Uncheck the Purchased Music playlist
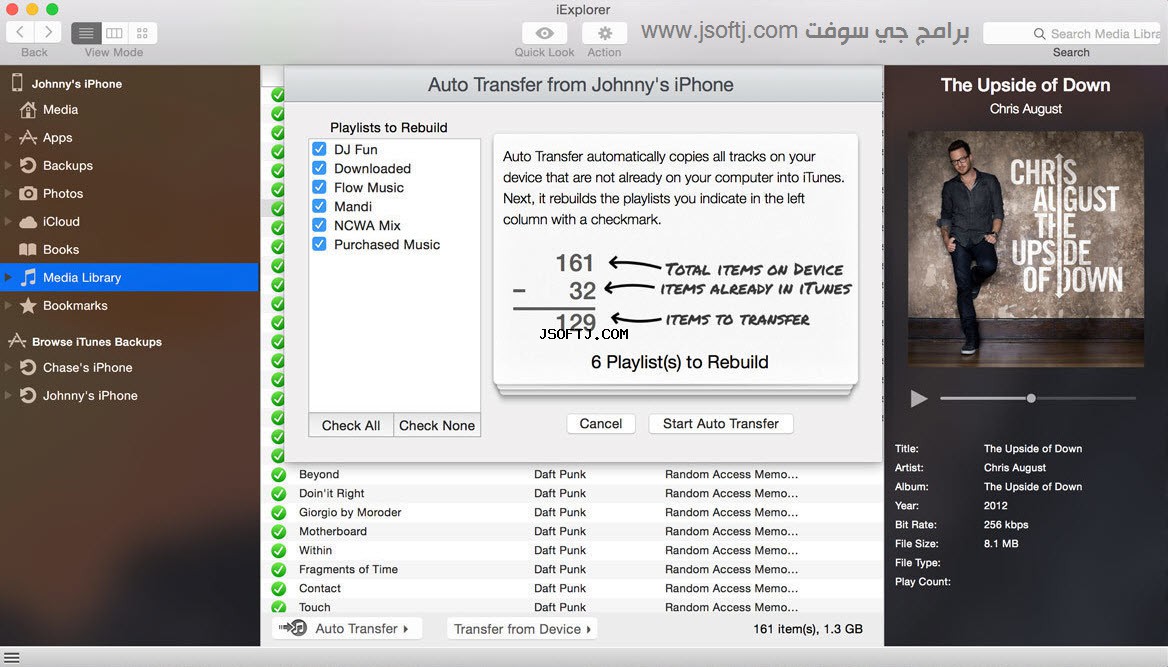Screen dimensions: 1168x667 click(319, 244)
